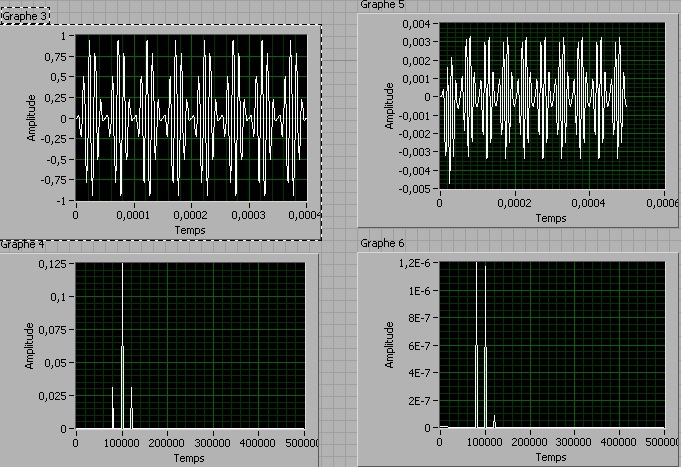Click the 300000 X-scale marker in Graphe 4
681x467 pixels.
tap(213, 443)
